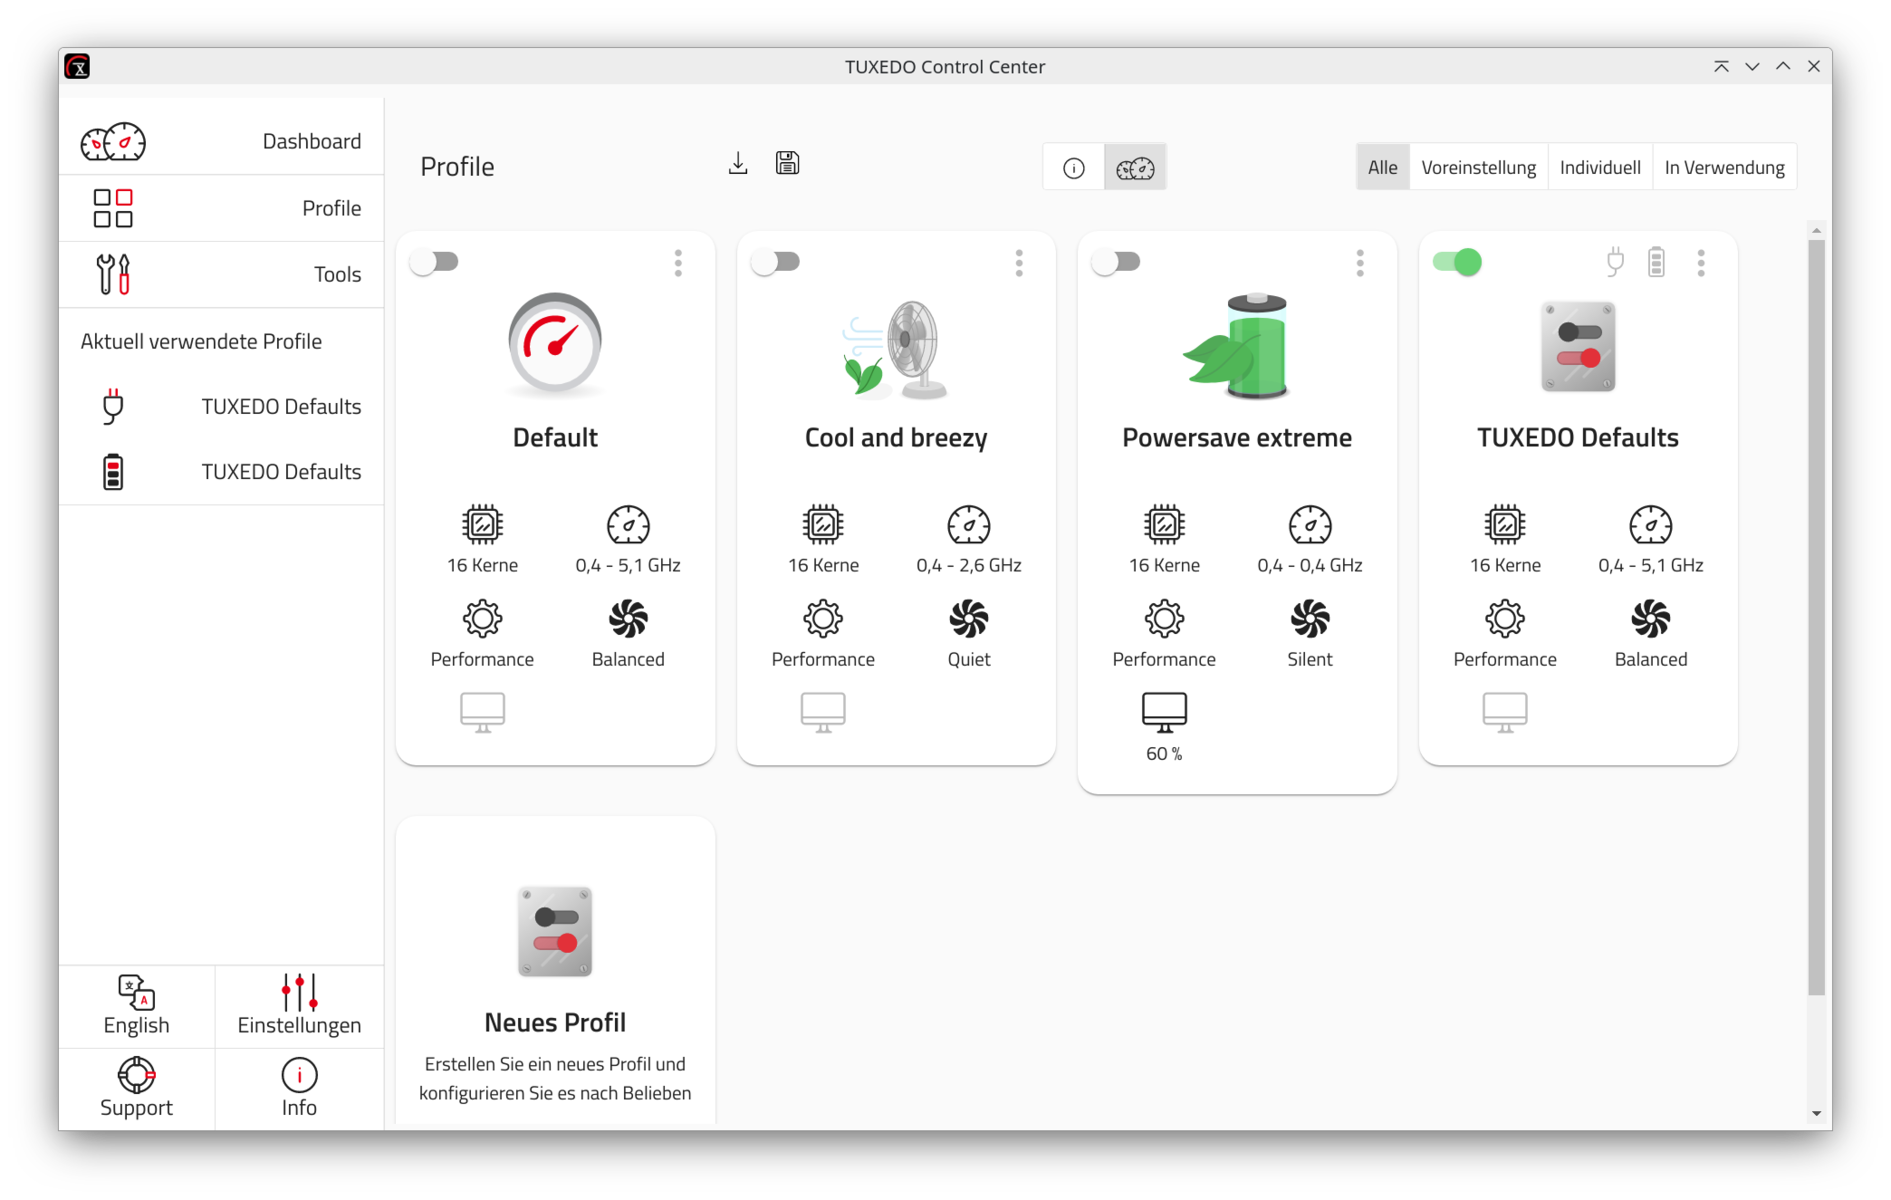Open three-dot menu on Cool and breezy card
The width and height of the screenshot is (1891, 1200).
click(x=1019, y=263)
